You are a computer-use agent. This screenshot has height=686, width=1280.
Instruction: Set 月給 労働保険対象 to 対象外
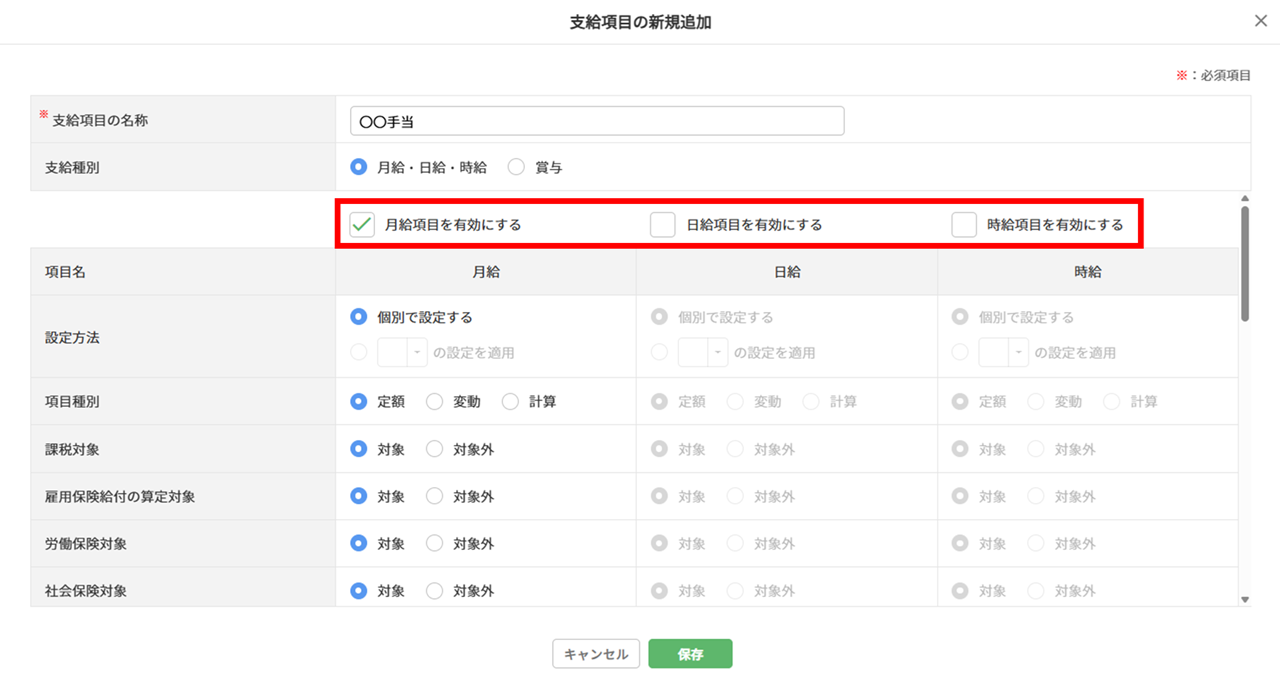435,544
